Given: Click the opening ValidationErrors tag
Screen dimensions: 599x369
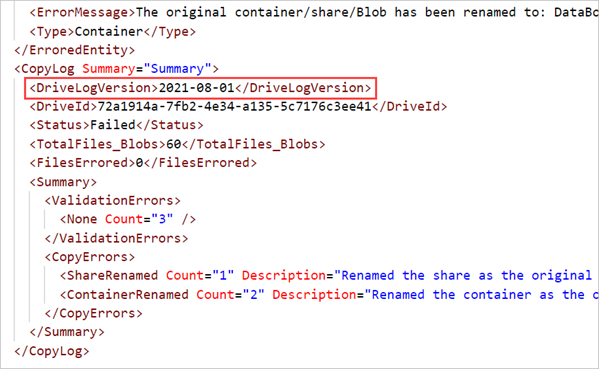Looking at the screenshot, I should tap(113, 201).
